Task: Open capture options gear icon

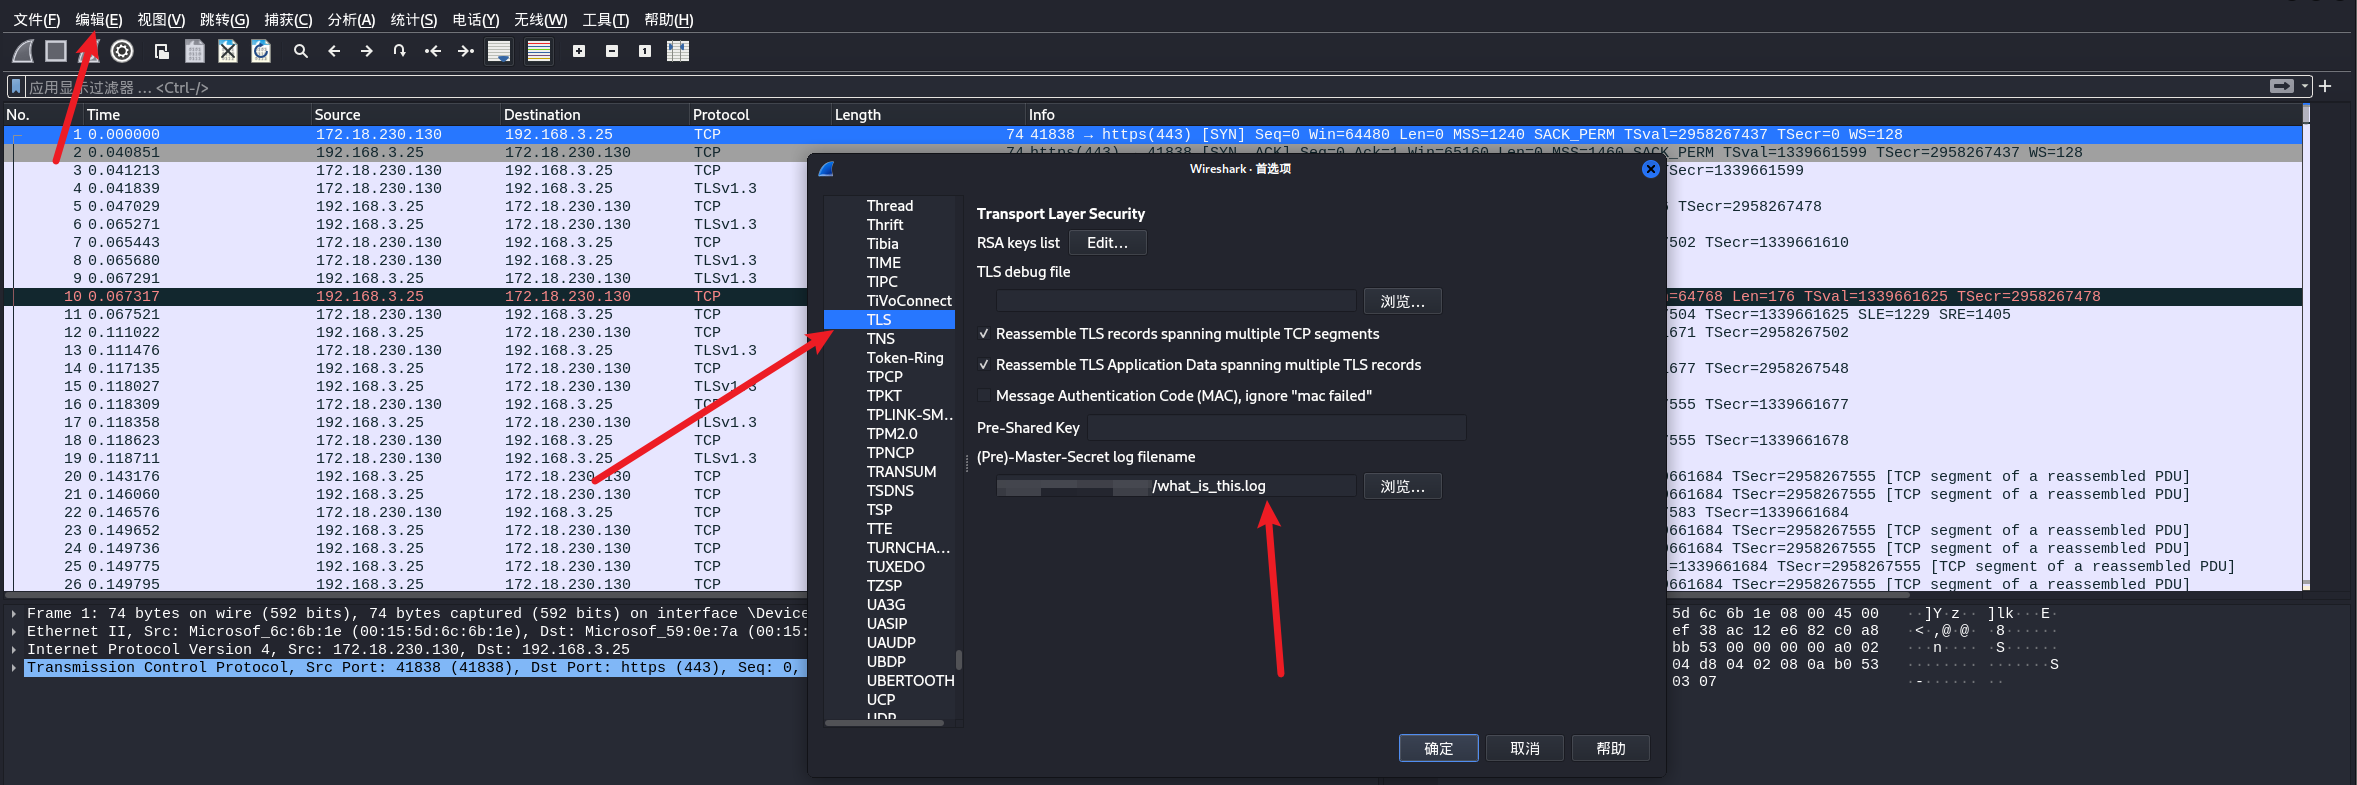Action: pyautogui.click(x=122, y=51)
